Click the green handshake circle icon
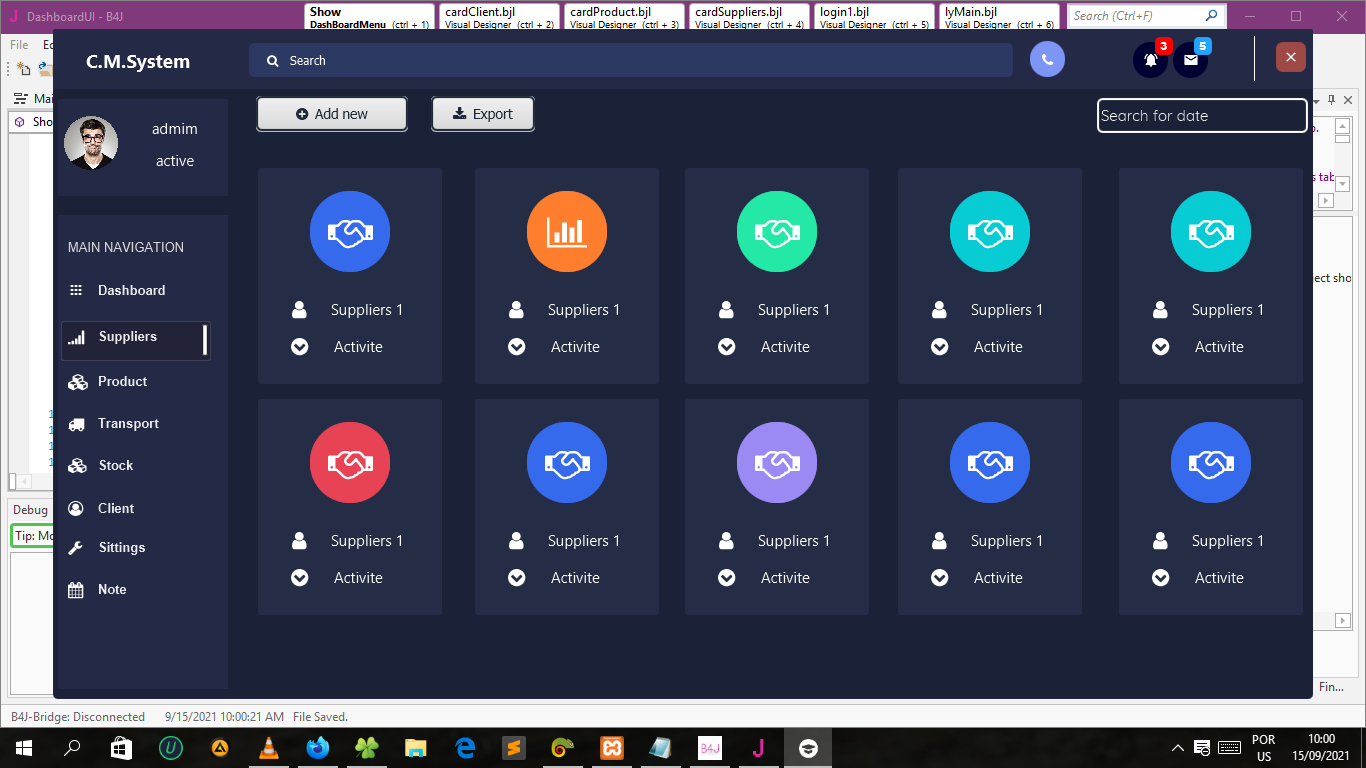 [x=777, y=232]
